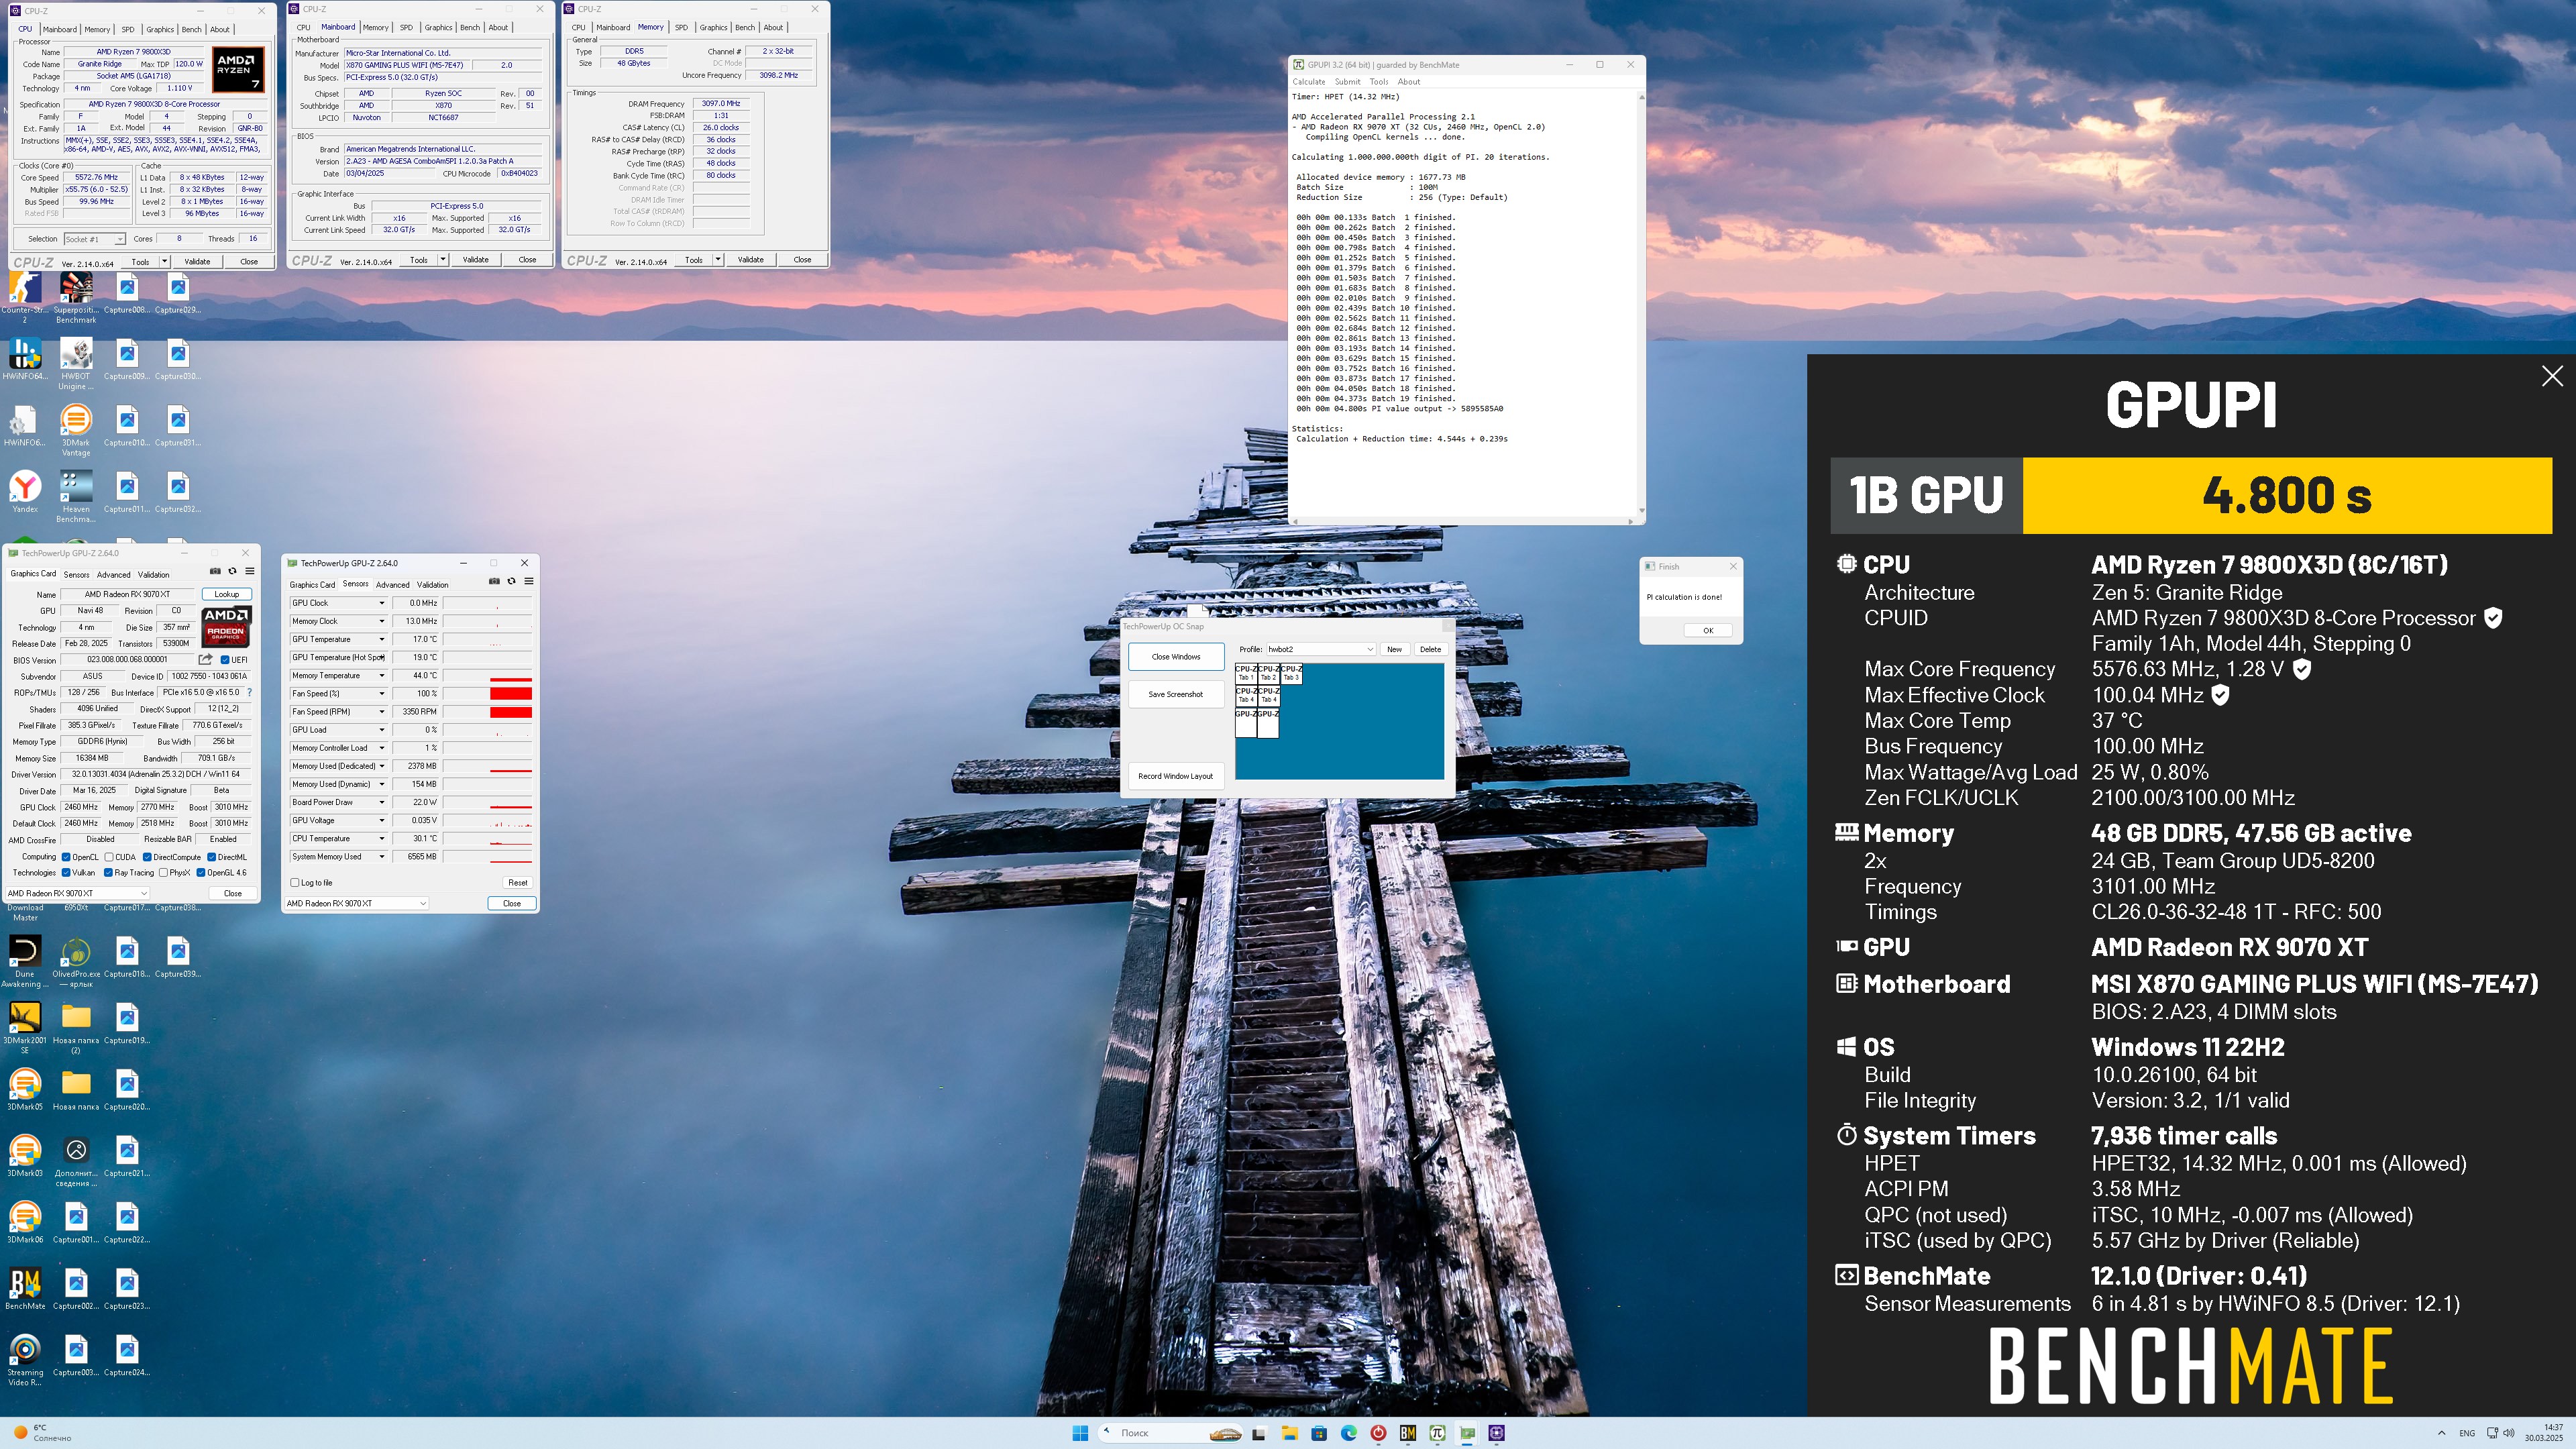The width and height of the screenshot is (2576, 1449).
Task: Select 3DMark2001 SE desktop icon
Action: tap(25, 1027)
